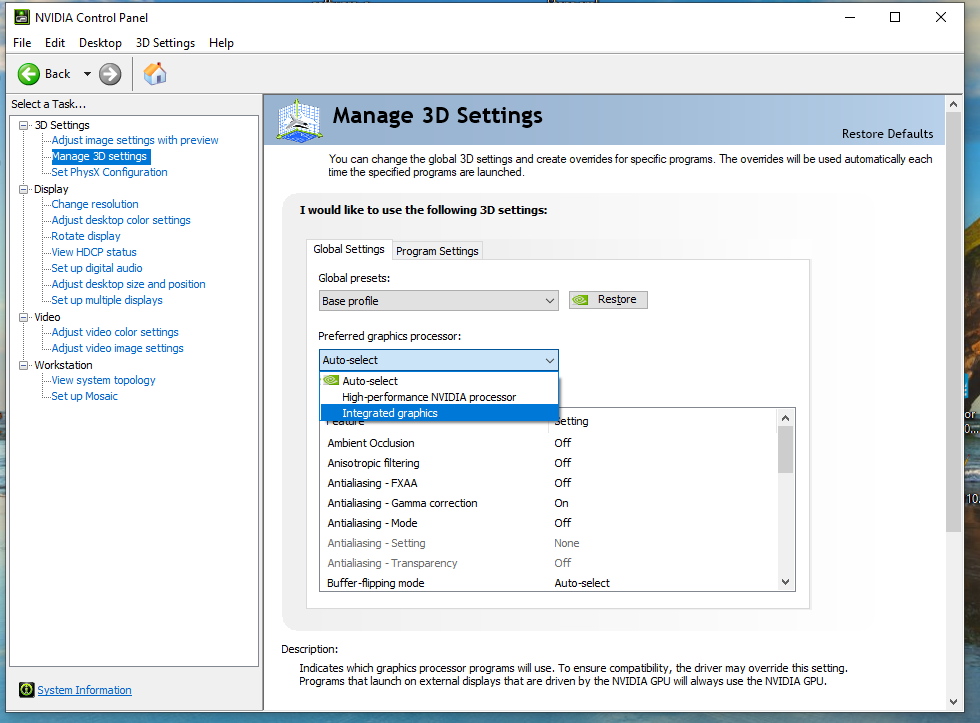The image size is (980, 723).
Task: Click the Home icon in toolbar
Action: (155, 74)
